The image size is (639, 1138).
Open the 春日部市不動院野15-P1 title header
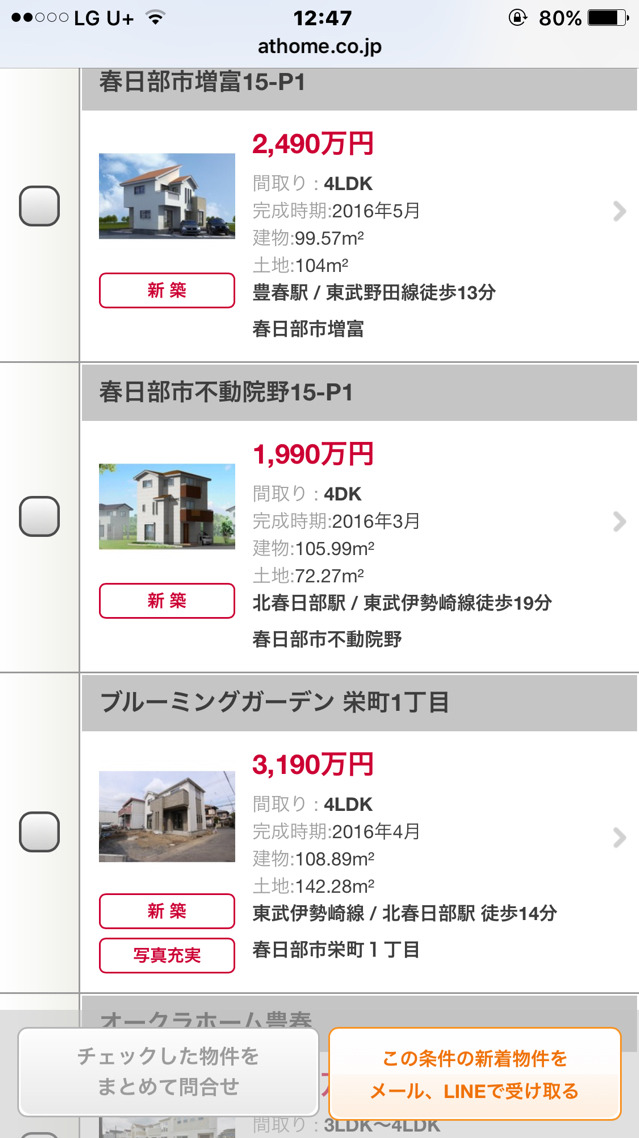pos(359,393)
